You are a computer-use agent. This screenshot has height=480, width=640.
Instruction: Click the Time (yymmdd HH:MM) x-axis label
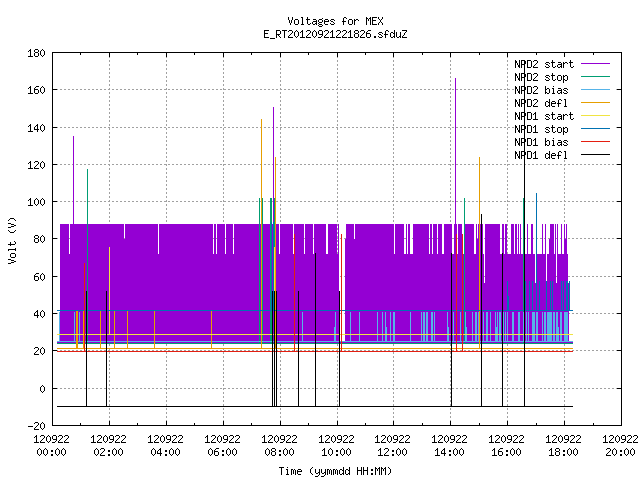(335, 471)
